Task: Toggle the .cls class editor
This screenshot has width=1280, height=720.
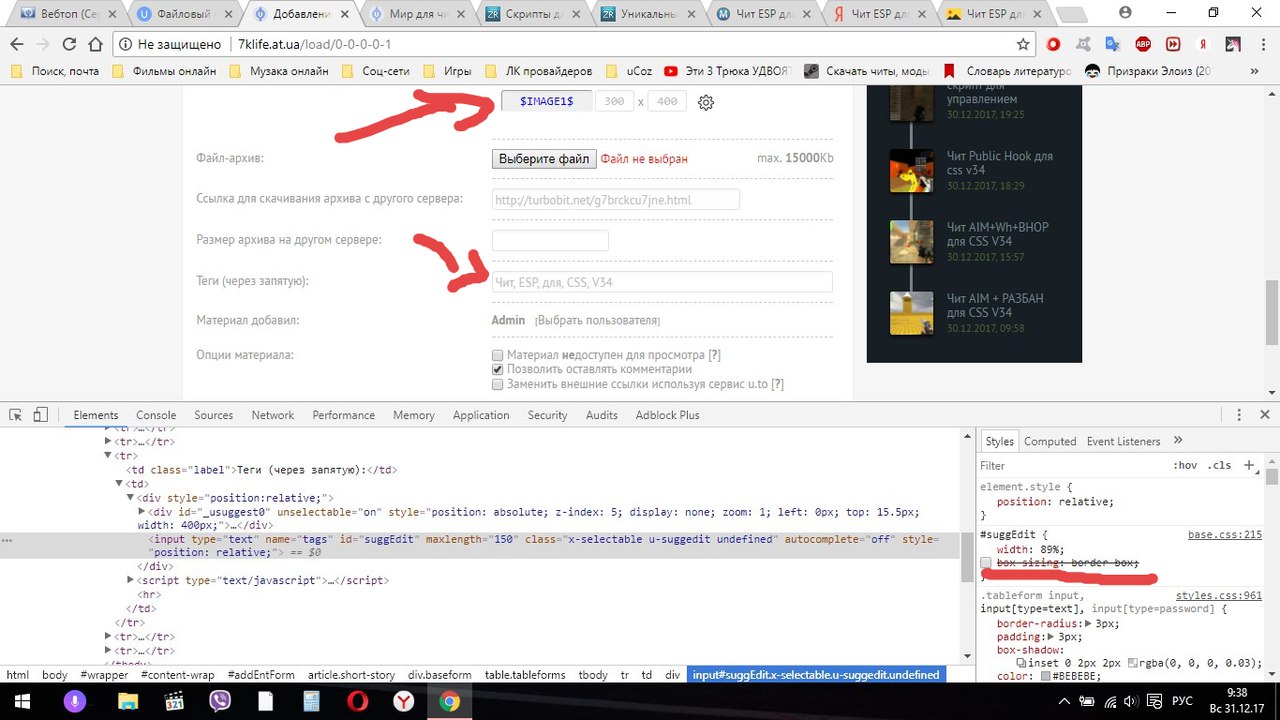Action: (1219, 465)
